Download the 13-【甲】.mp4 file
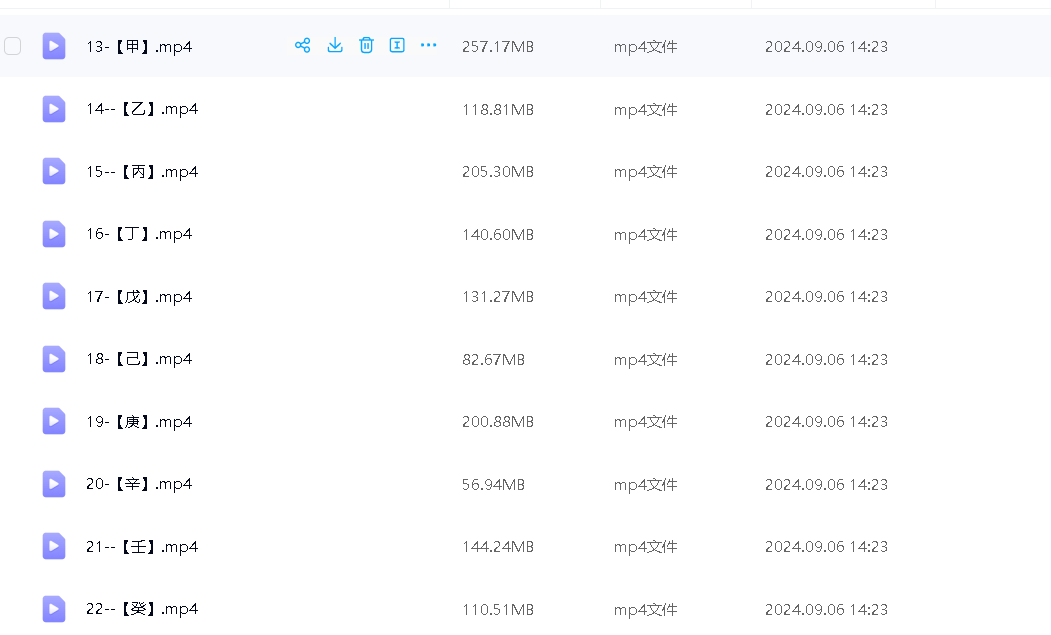Image resolution: width=1051 pixels, height=635 pixels. (x=335, y=45)
